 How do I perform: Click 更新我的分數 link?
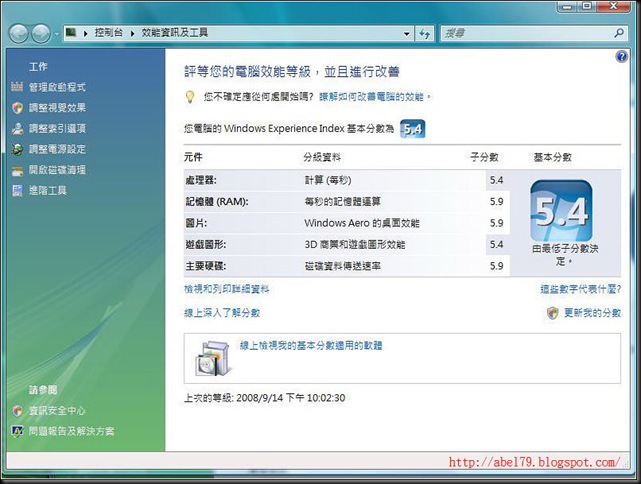[592, 313]
